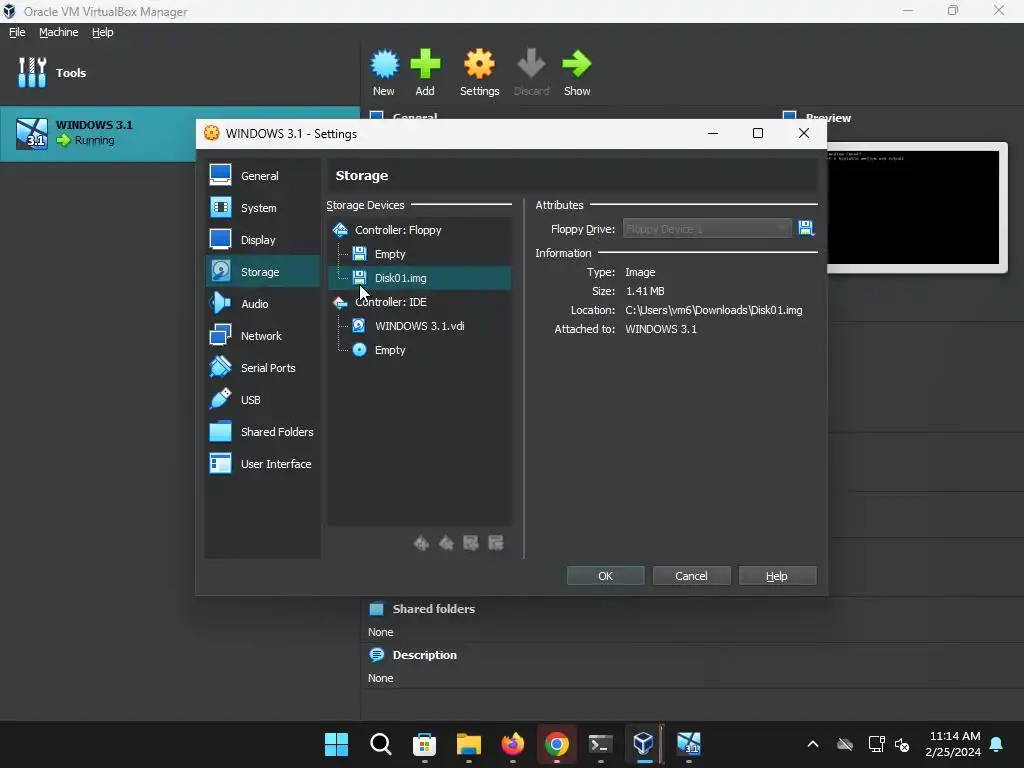Open the Display settings category
This screenshot has height=768, width=1024.
[x=263, y=240]
